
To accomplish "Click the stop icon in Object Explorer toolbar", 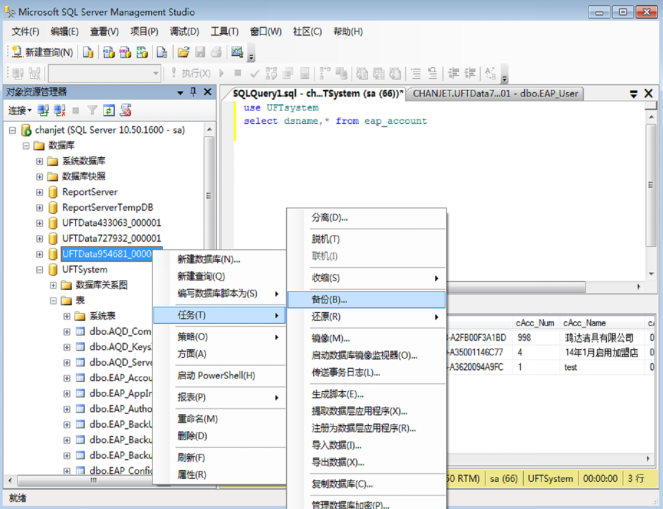I will (76, 111).
